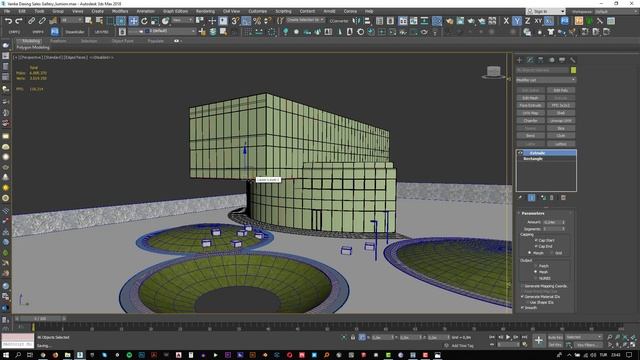Screen dimensions: 640x360
Task: Click the Auto Key button
Action: [555, 338]
